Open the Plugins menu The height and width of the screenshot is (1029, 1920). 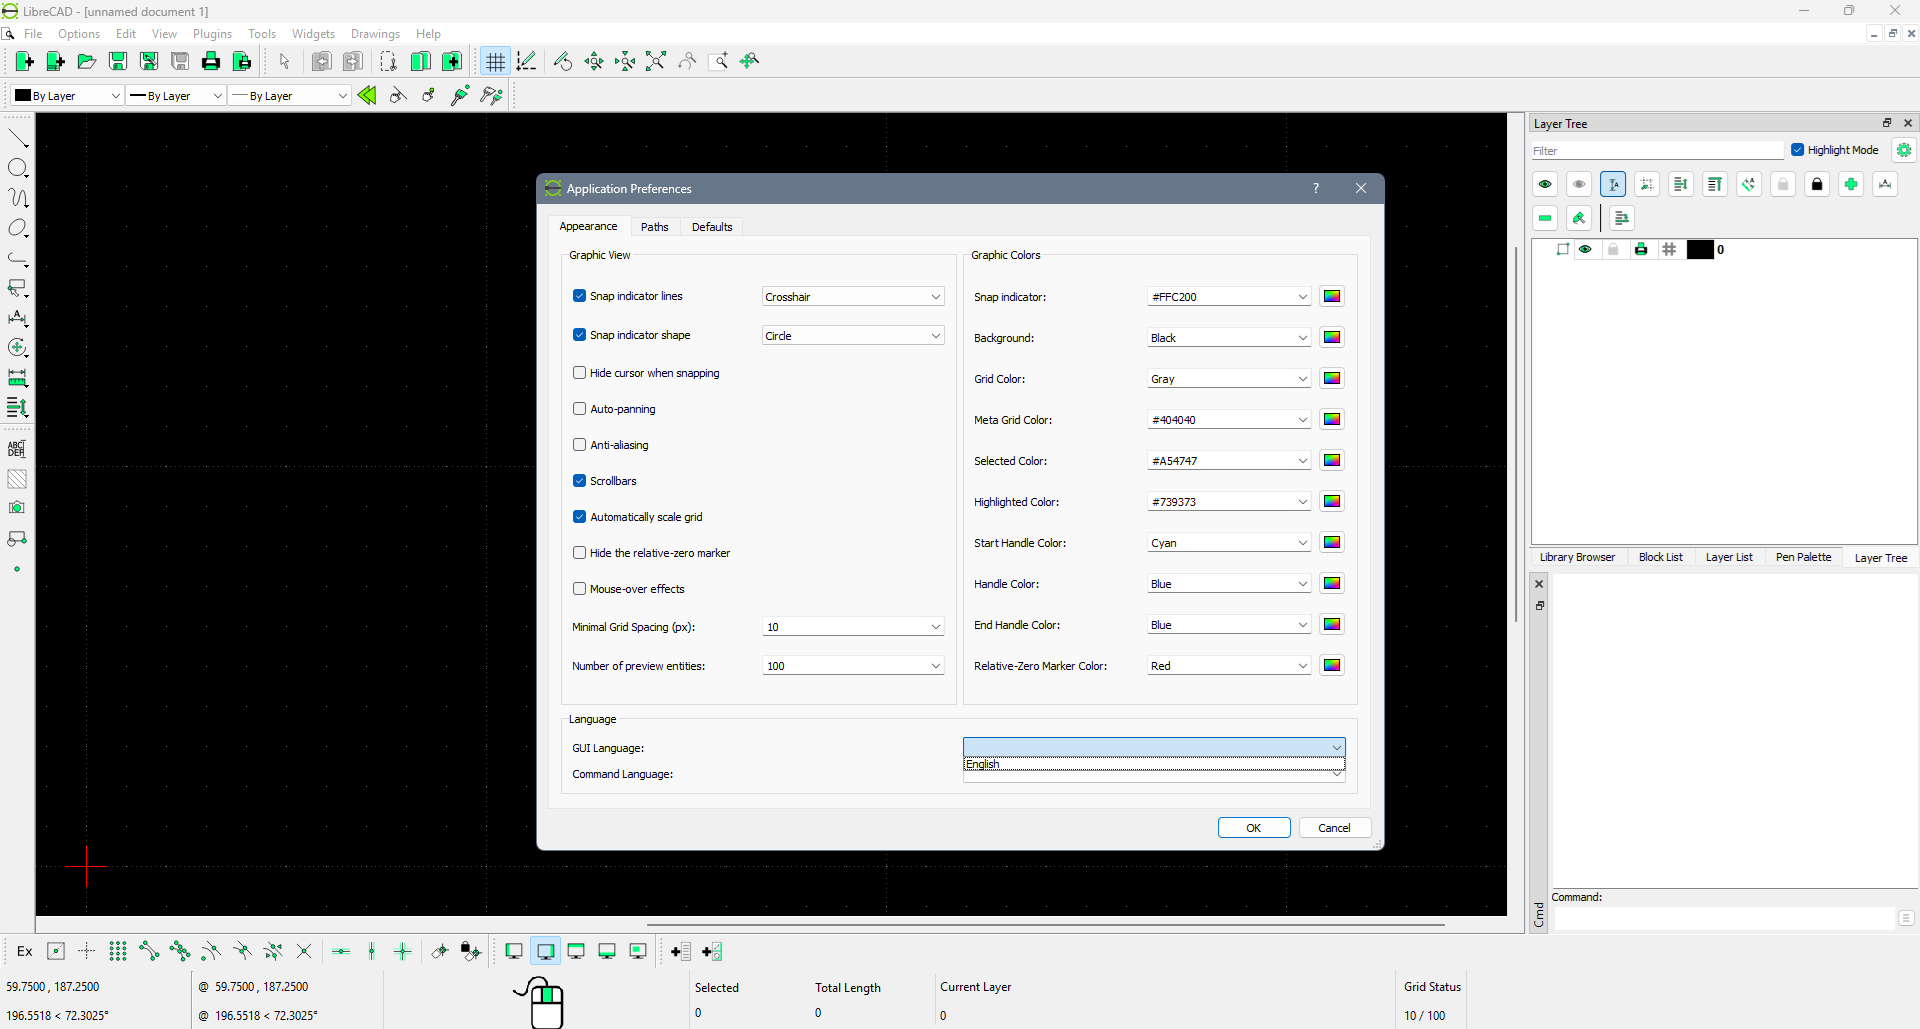pos(212,34)
